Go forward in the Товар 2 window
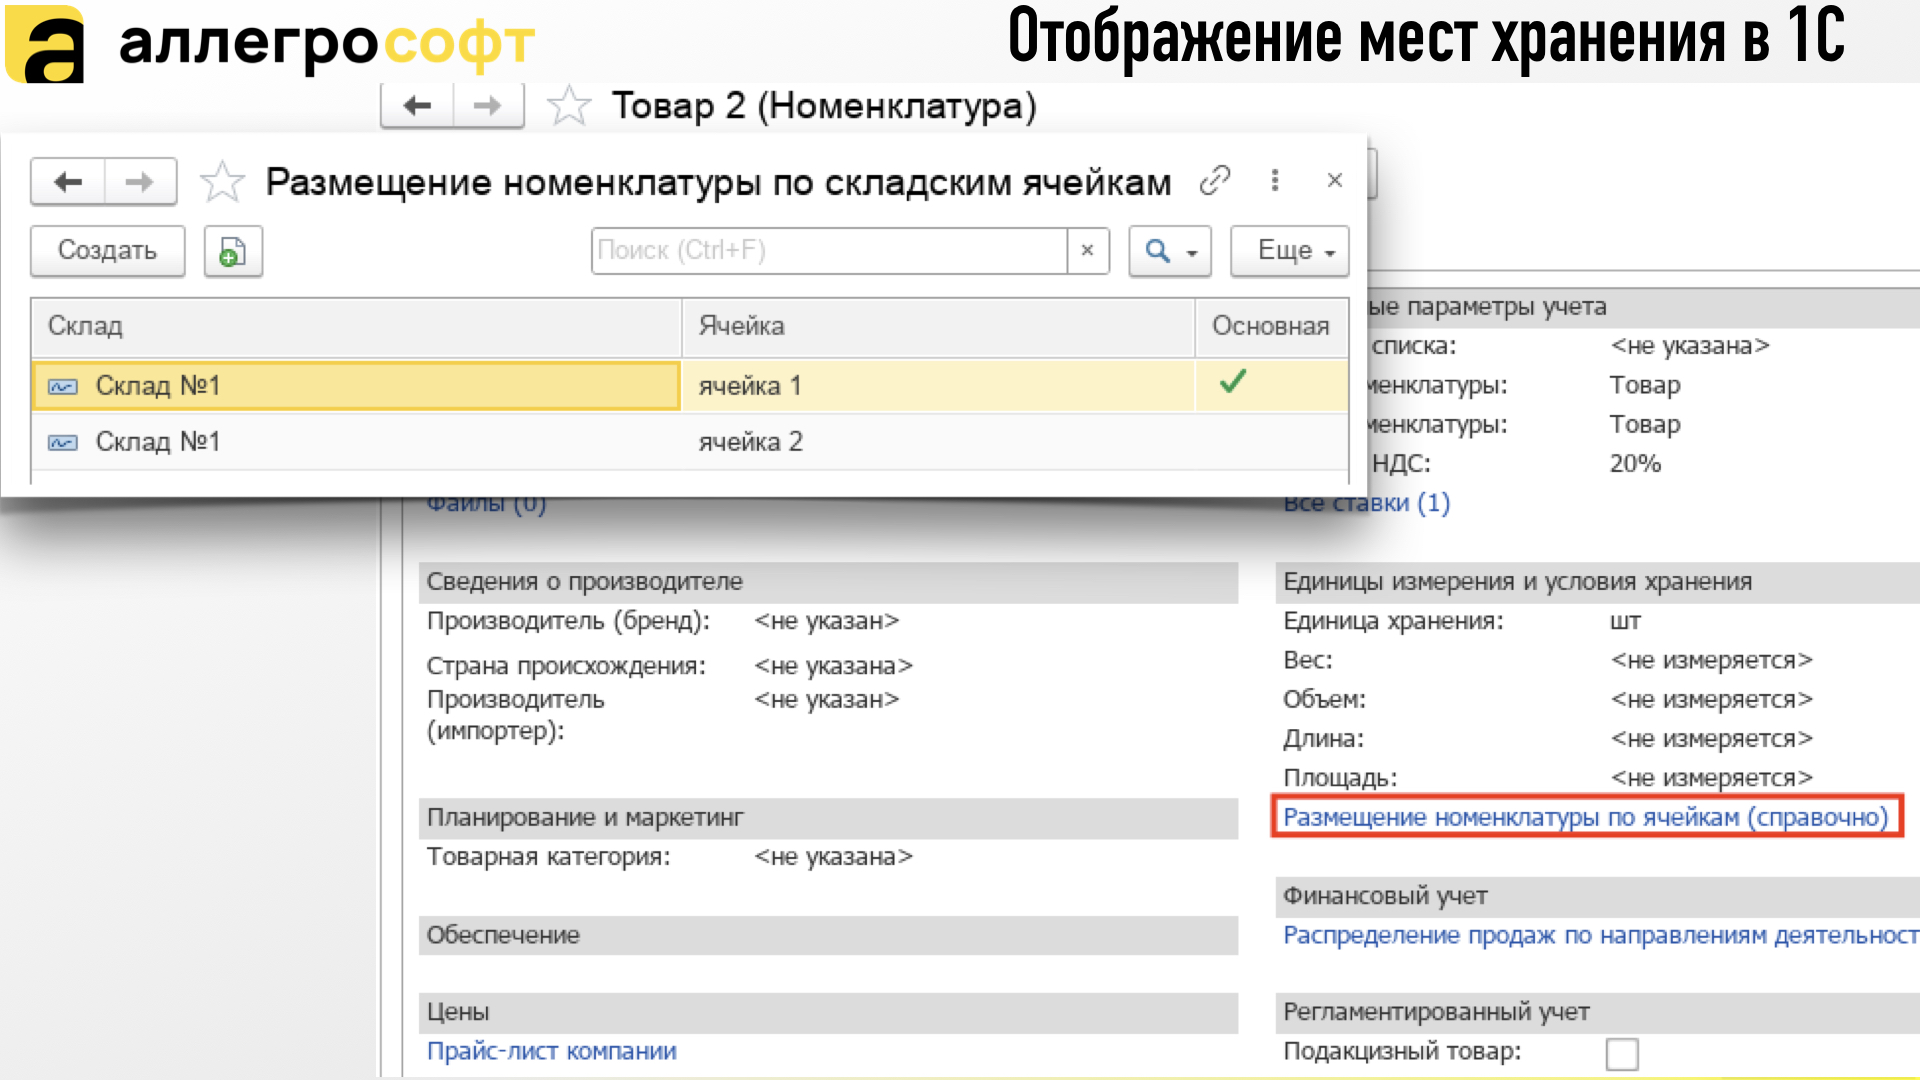The height and width of the screenshot is (1080, 1920). 488,106
